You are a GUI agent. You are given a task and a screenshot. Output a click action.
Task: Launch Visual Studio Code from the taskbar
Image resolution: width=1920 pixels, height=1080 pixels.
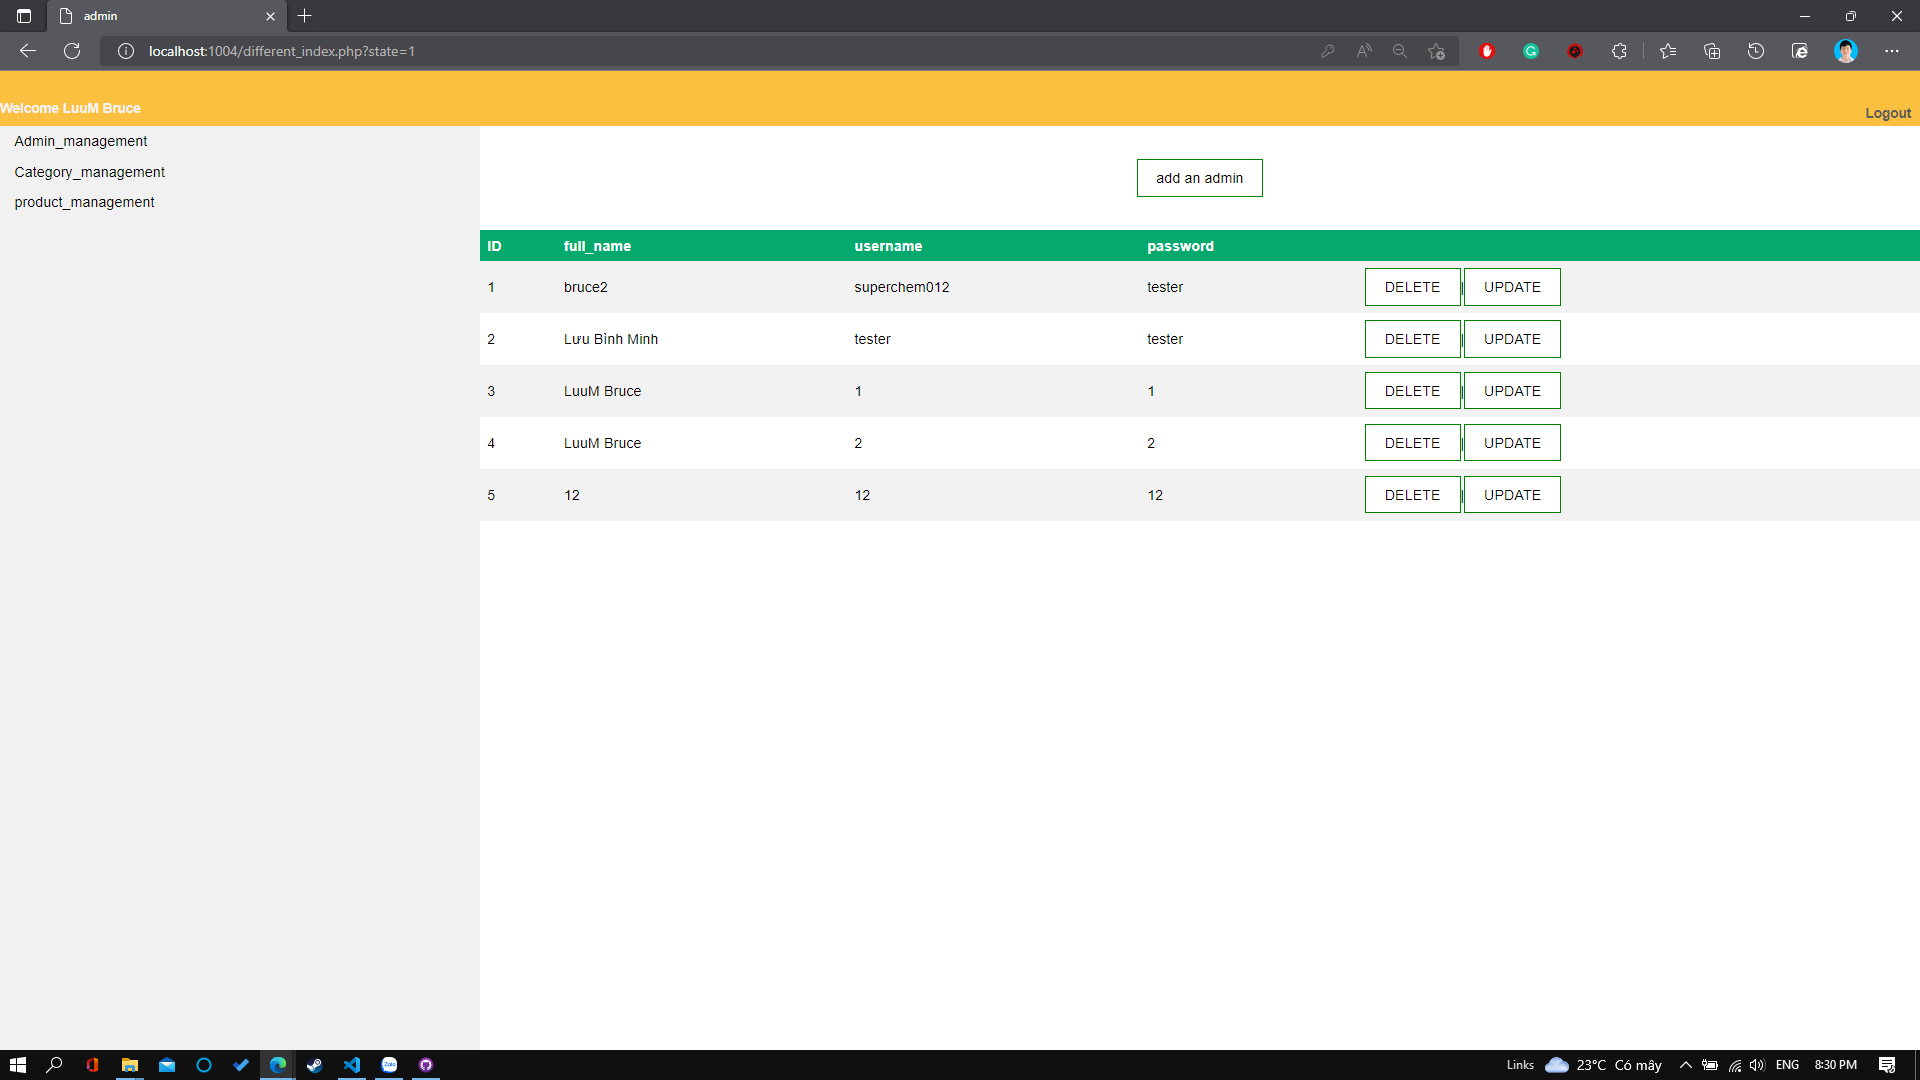point(352,1065)
